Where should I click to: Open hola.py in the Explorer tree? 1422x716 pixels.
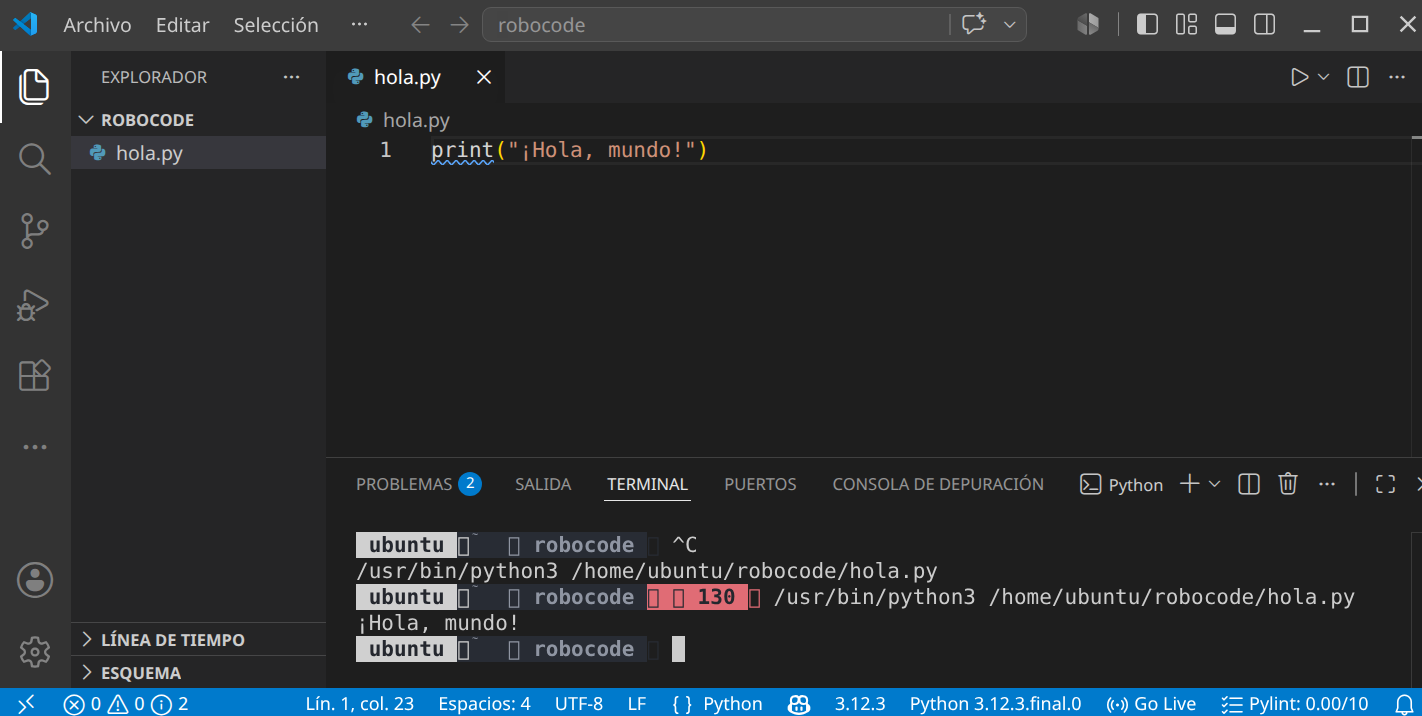pos(198,153)
